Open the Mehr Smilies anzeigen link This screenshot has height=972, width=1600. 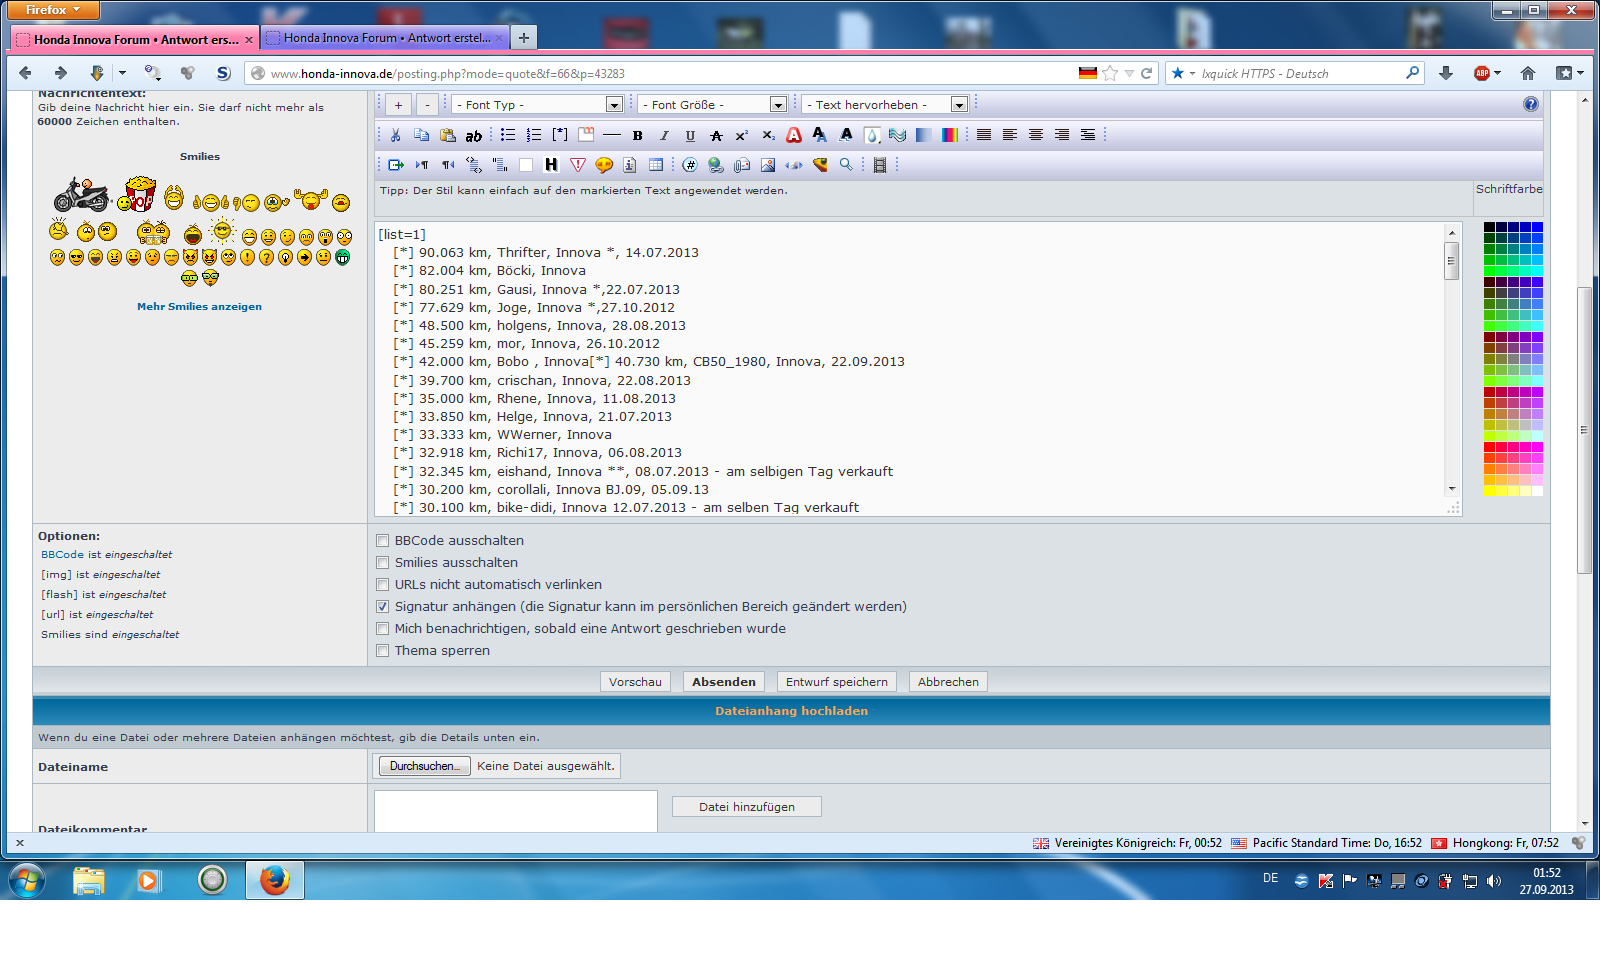199,307
